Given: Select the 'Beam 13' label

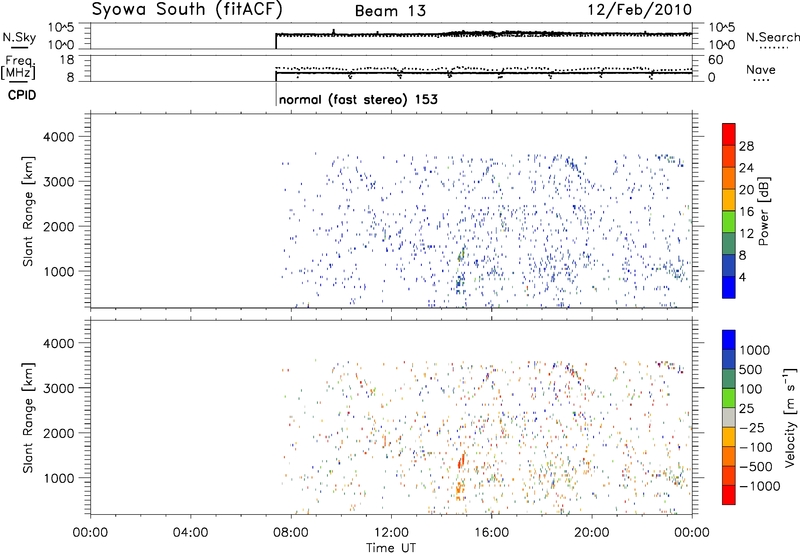Looking at the screenshot, I should click(391, 11).
